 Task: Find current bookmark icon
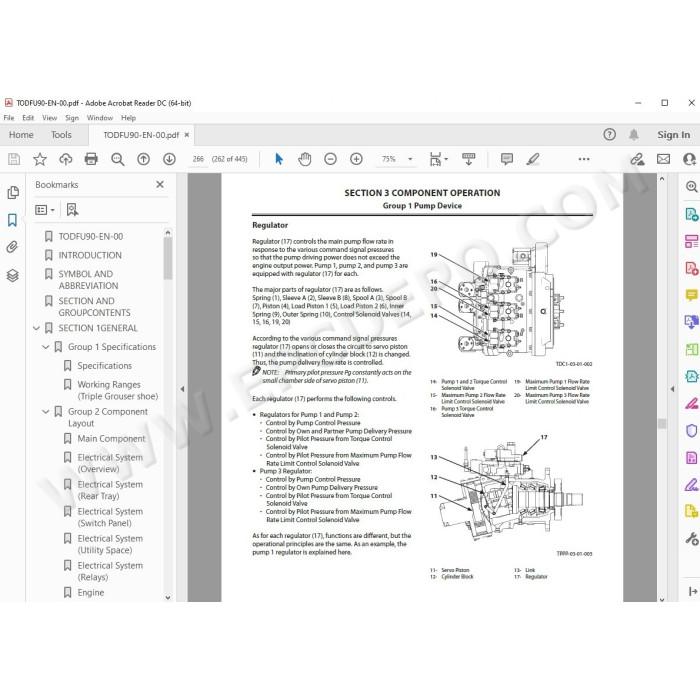[72, 209]
